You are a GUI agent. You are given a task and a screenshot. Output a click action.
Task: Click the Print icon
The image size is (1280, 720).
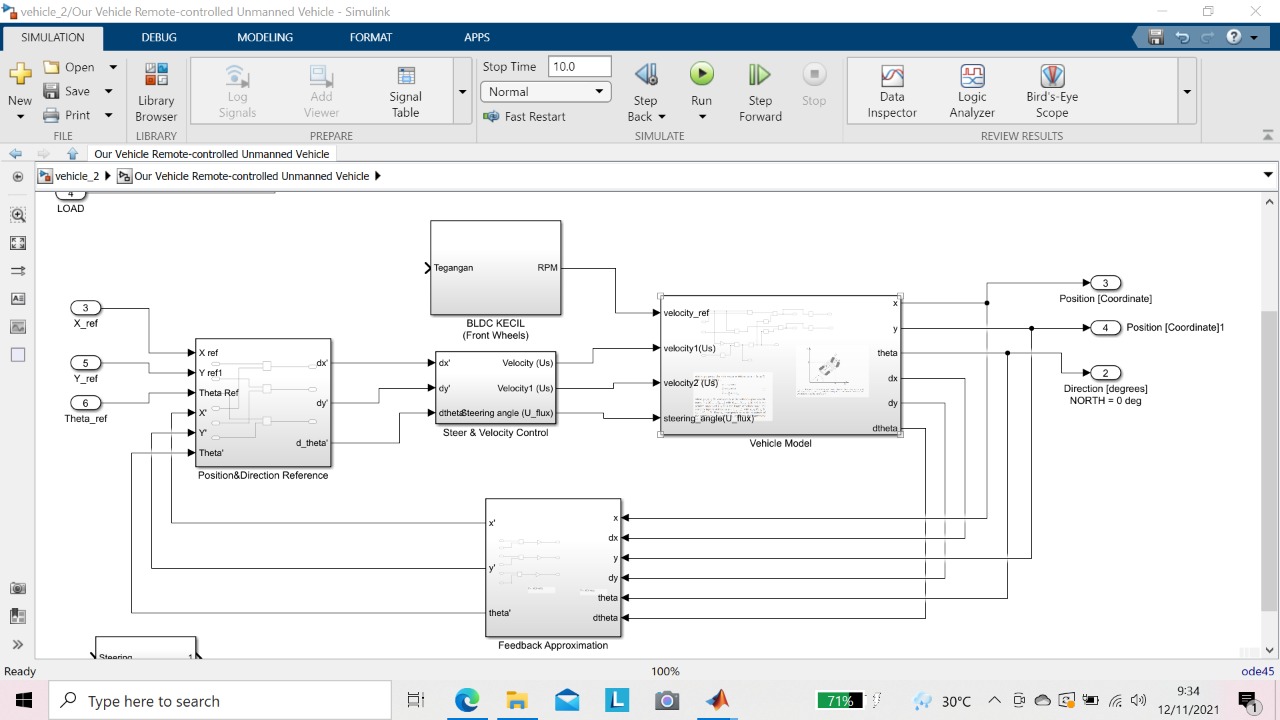51,115
